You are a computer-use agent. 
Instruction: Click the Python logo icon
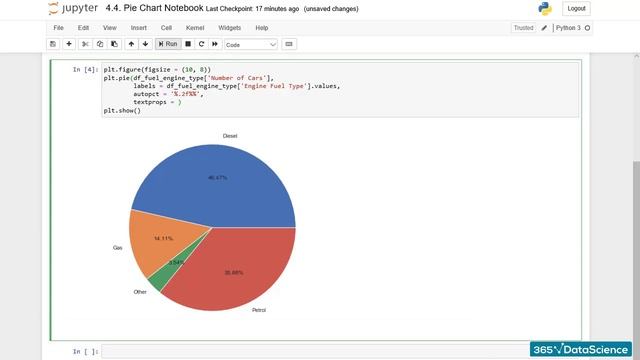[545, 9]
